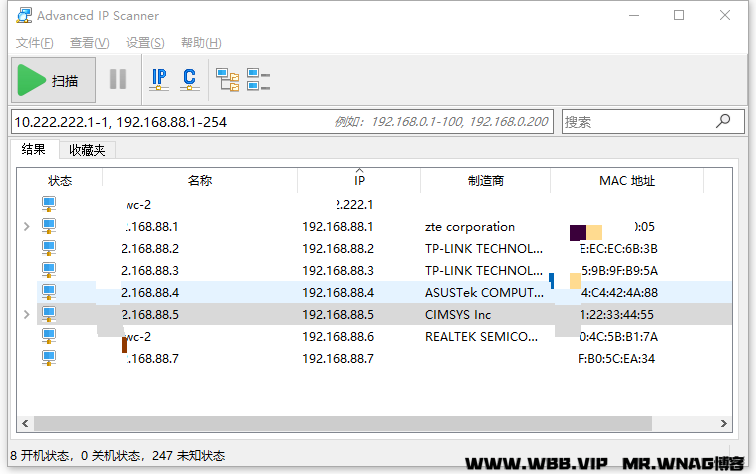This screenshot has width=756, height=474.
Task: Click computer icon of the 192.168.88.7 row
Action: (49, 358)
